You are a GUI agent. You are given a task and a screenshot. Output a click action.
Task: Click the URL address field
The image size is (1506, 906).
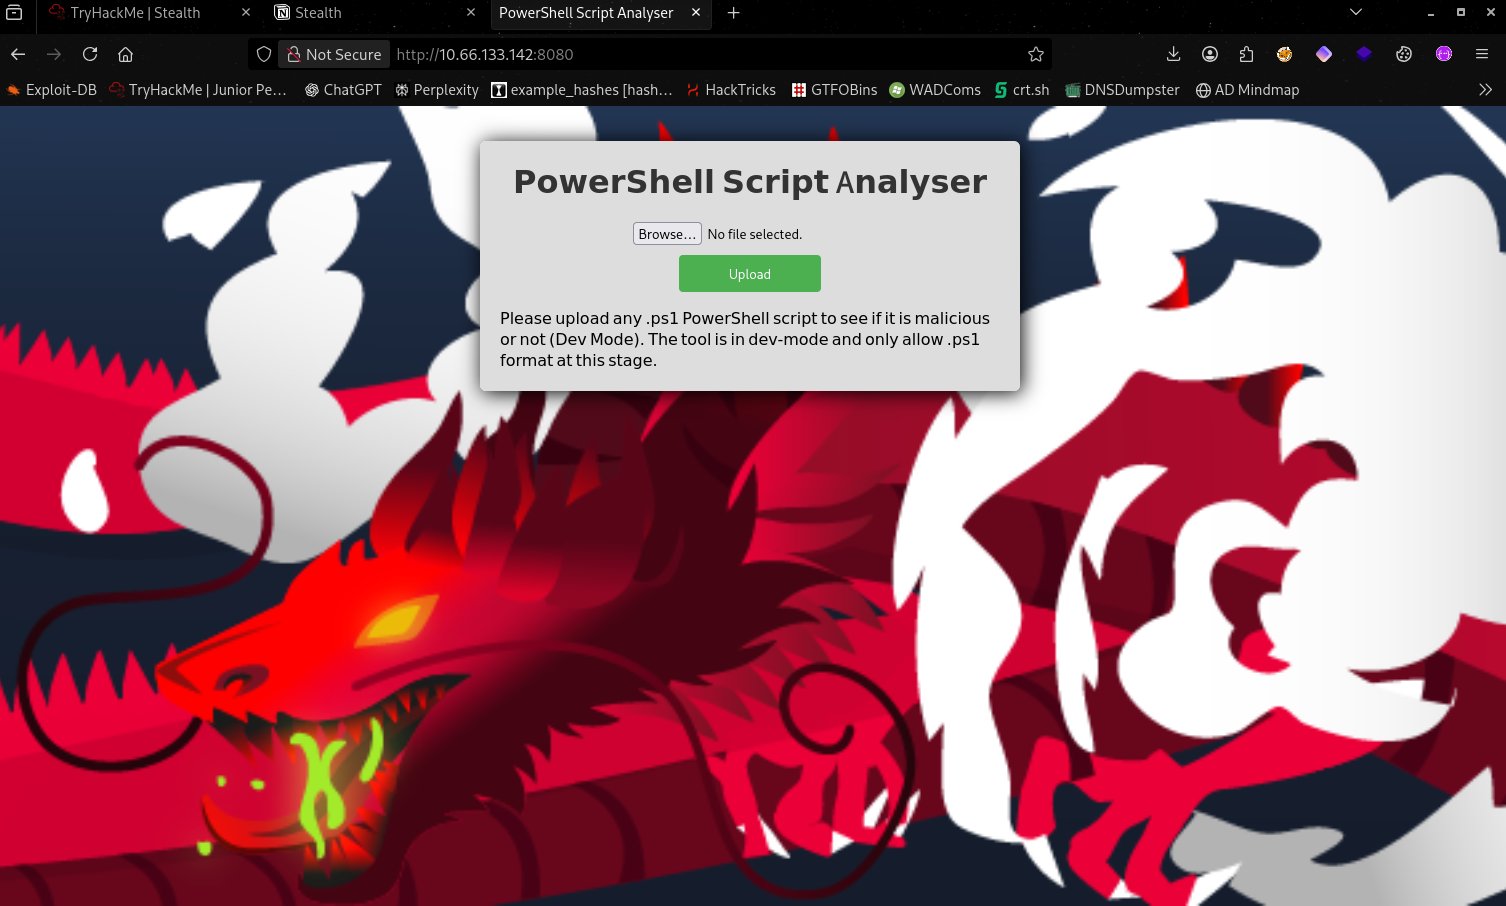click(700, 54)
